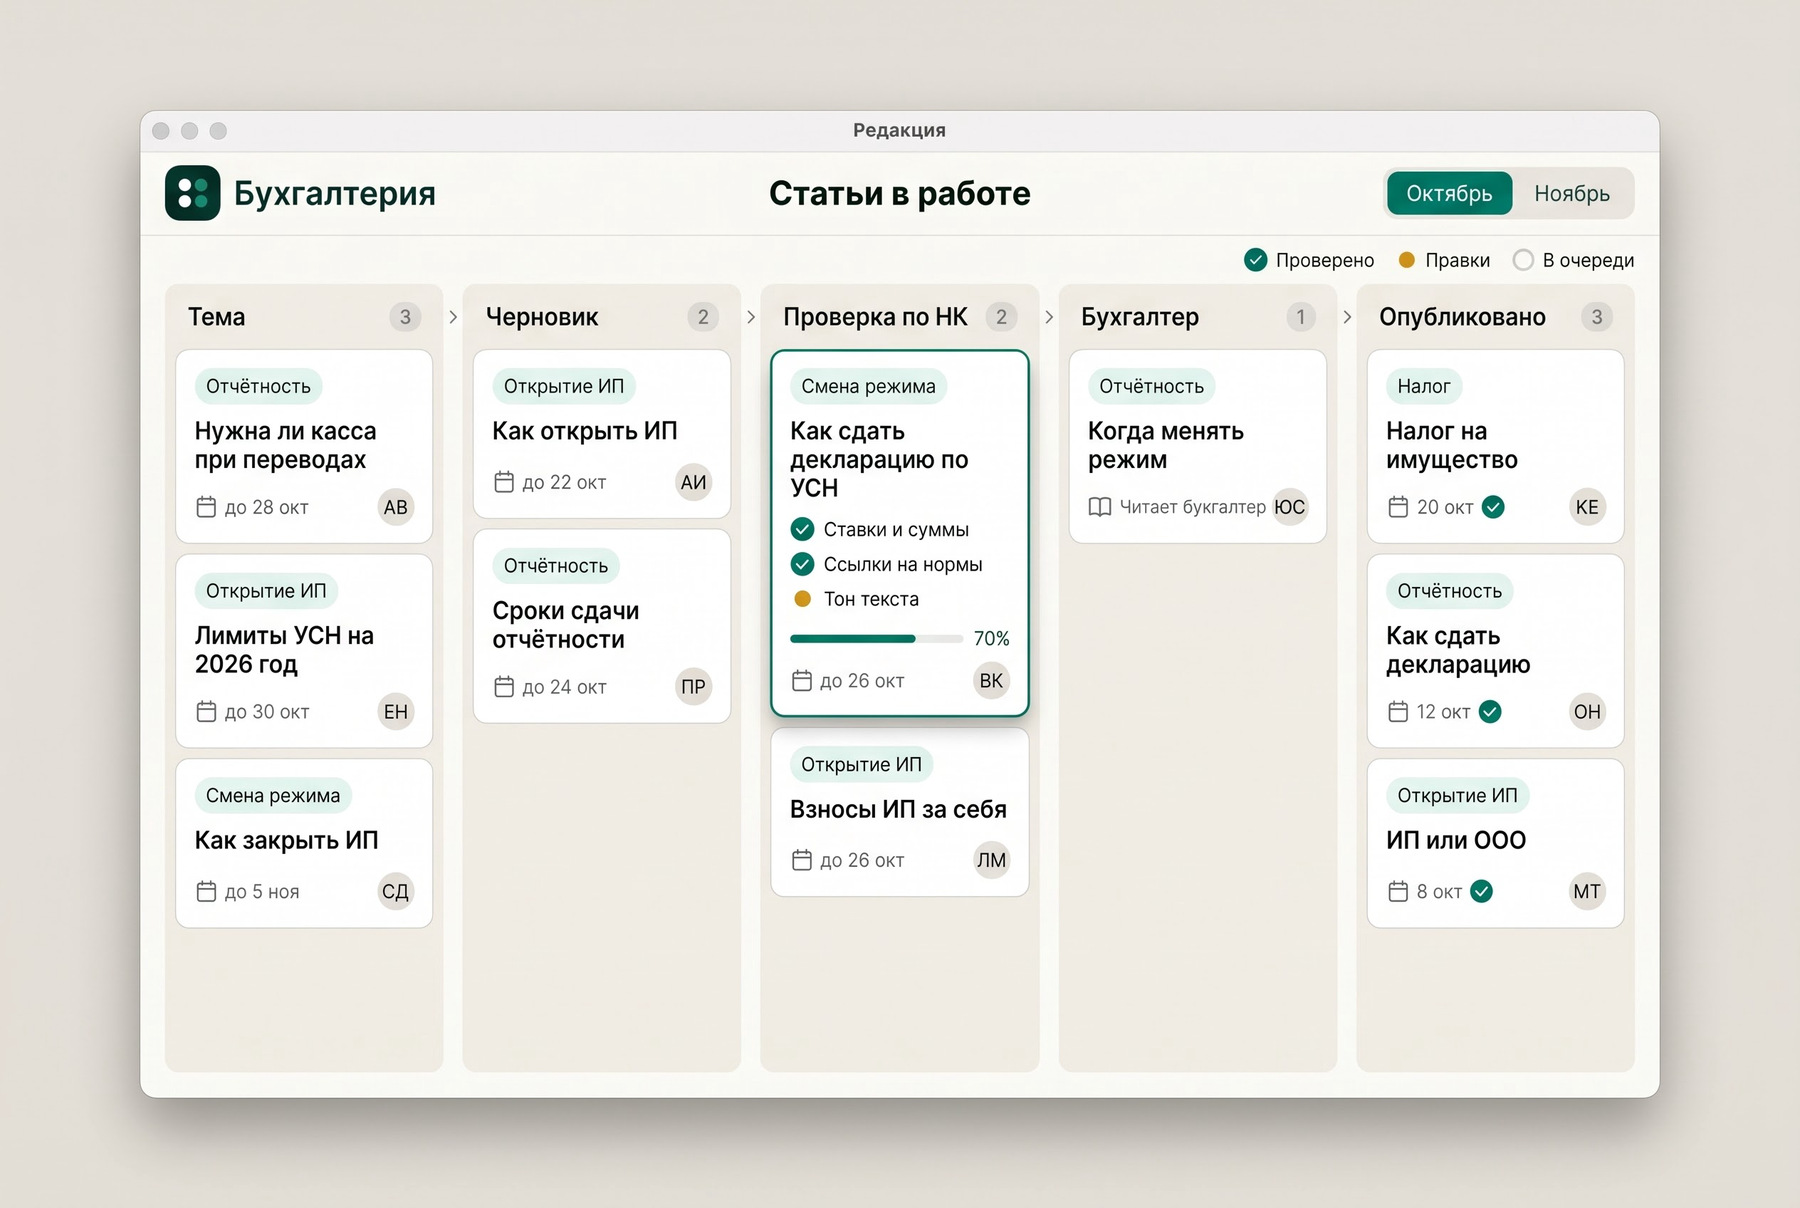Click the verified checkmark next to '20 окт'
This screenshot has width=1800, height=1208.
click(x=1493, y=507)
